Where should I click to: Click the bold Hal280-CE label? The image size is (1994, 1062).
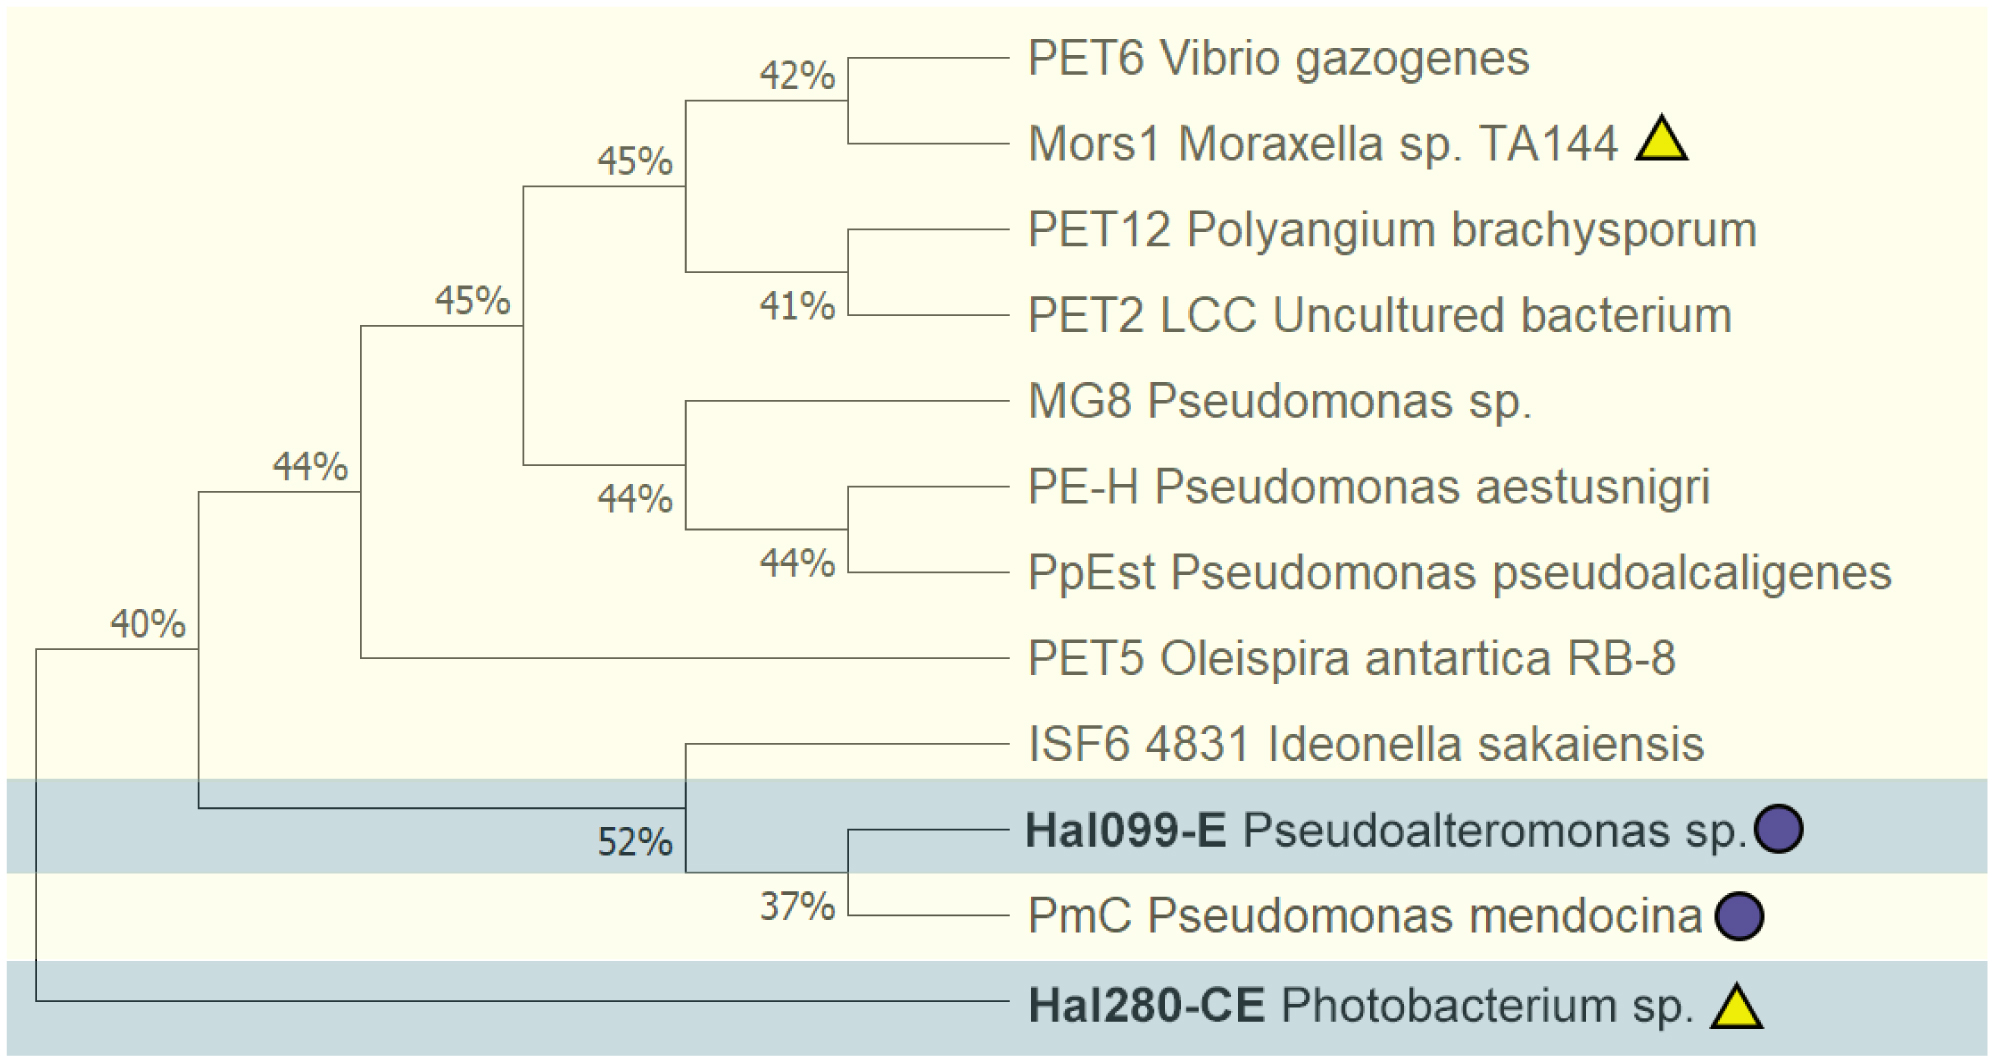point(1146,1006)
